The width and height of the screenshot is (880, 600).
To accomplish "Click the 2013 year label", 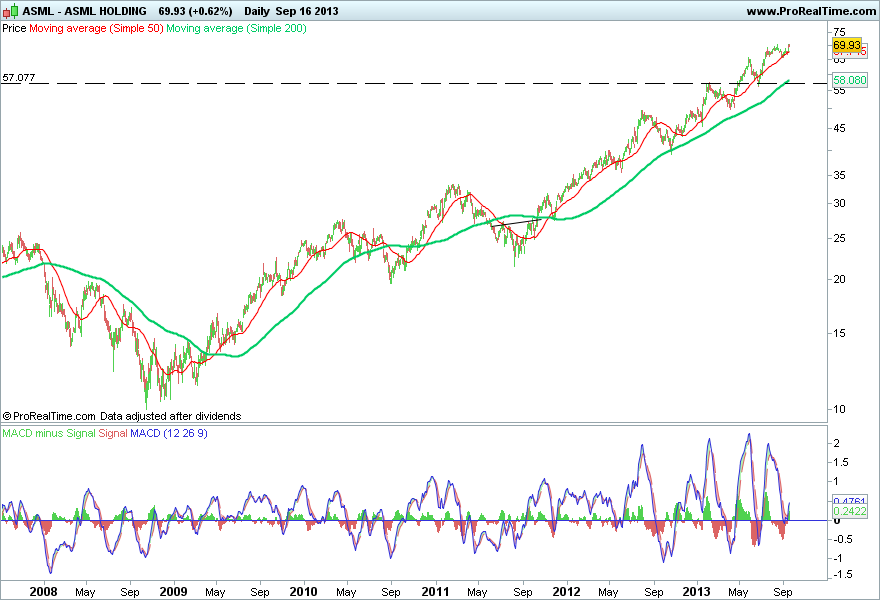I will point(696,592).
